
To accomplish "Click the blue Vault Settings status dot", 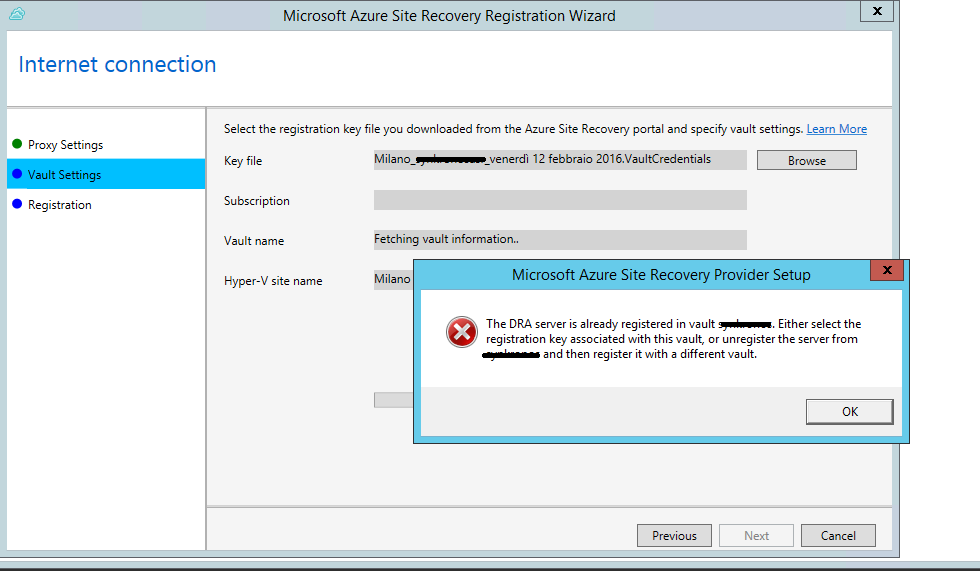I will point(18,174).
